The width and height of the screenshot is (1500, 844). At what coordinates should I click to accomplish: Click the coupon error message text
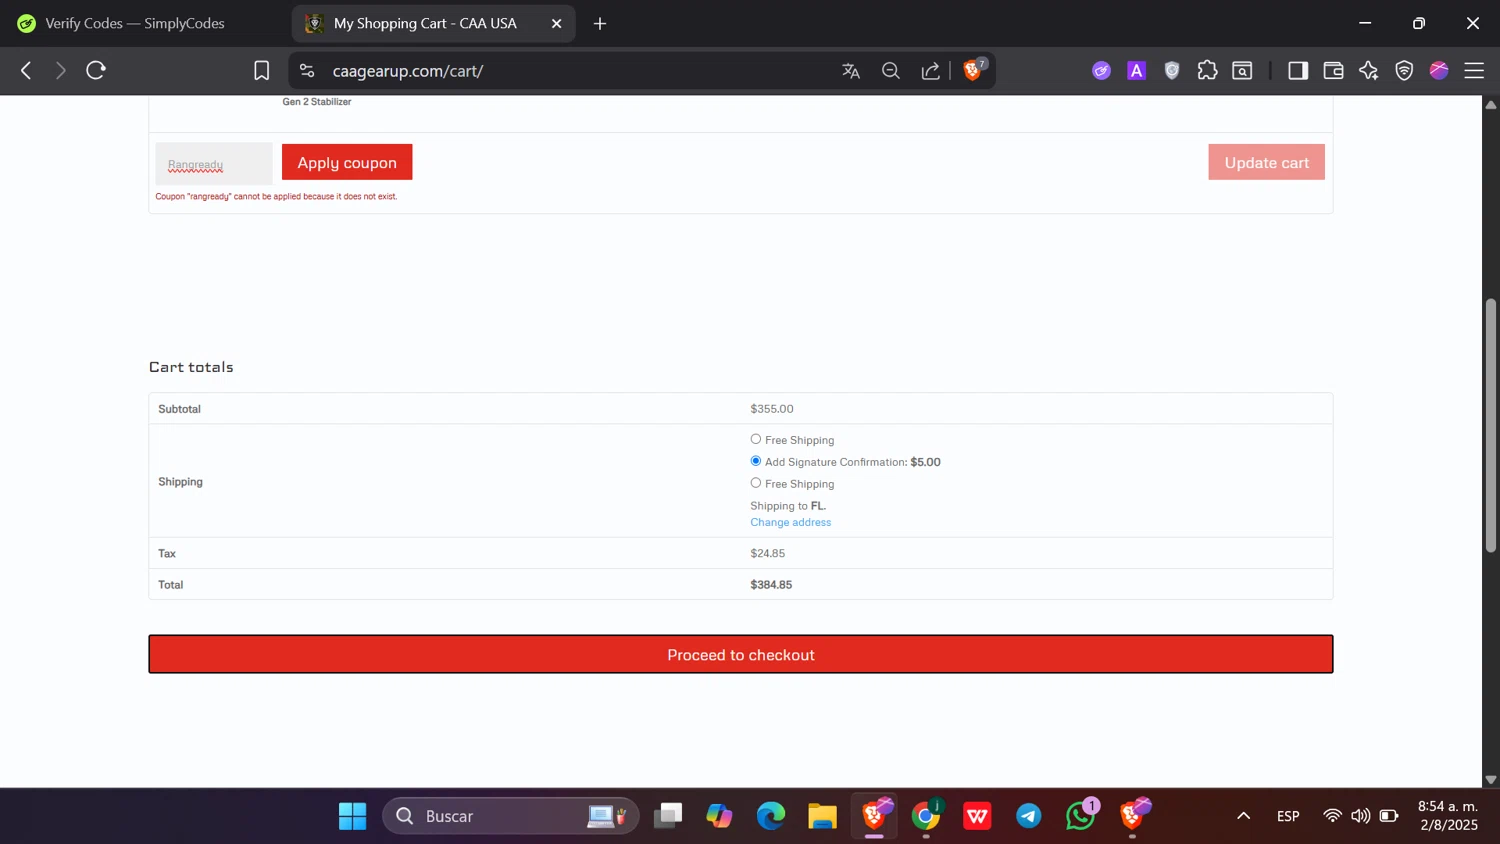276,196
